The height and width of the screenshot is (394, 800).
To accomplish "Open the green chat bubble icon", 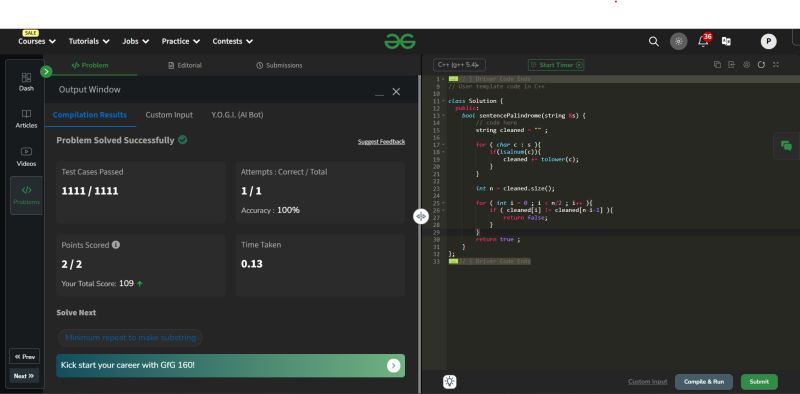I will 786,146.
